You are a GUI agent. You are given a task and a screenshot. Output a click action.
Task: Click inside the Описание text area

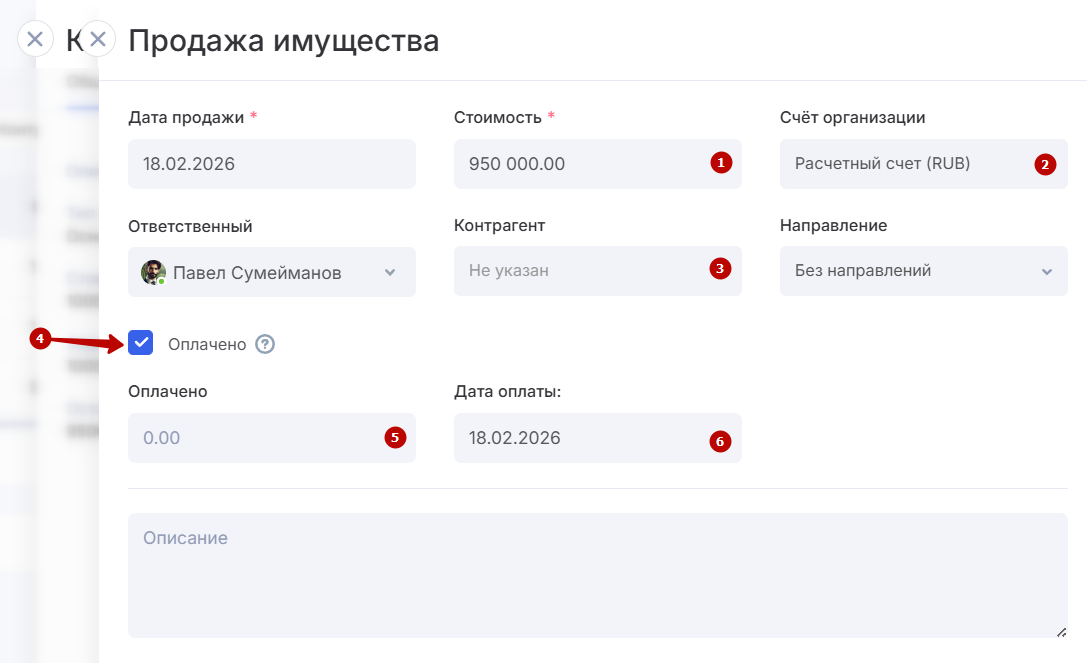click(597, 575)
